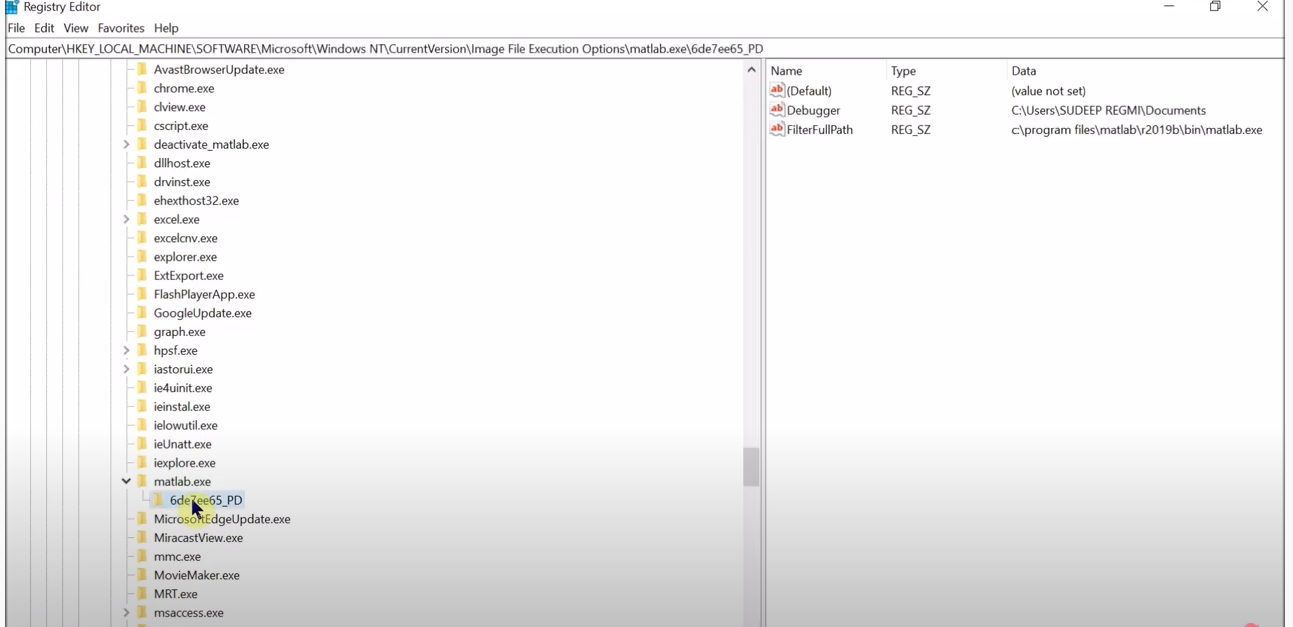The height and width of the screenshot is (627, 1293).
Task: Click the FilterFullPath data matlab.exe path
Action: pos(1136,130)
